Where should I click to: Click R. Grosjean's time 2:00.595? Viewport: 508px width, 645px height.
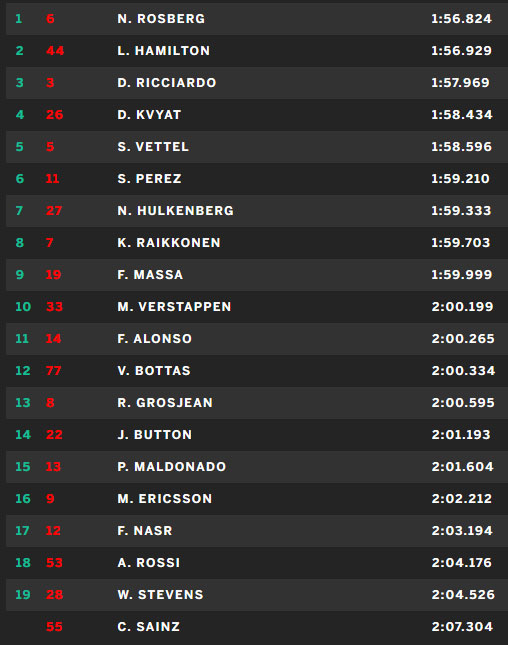click(x=463, y=403)
